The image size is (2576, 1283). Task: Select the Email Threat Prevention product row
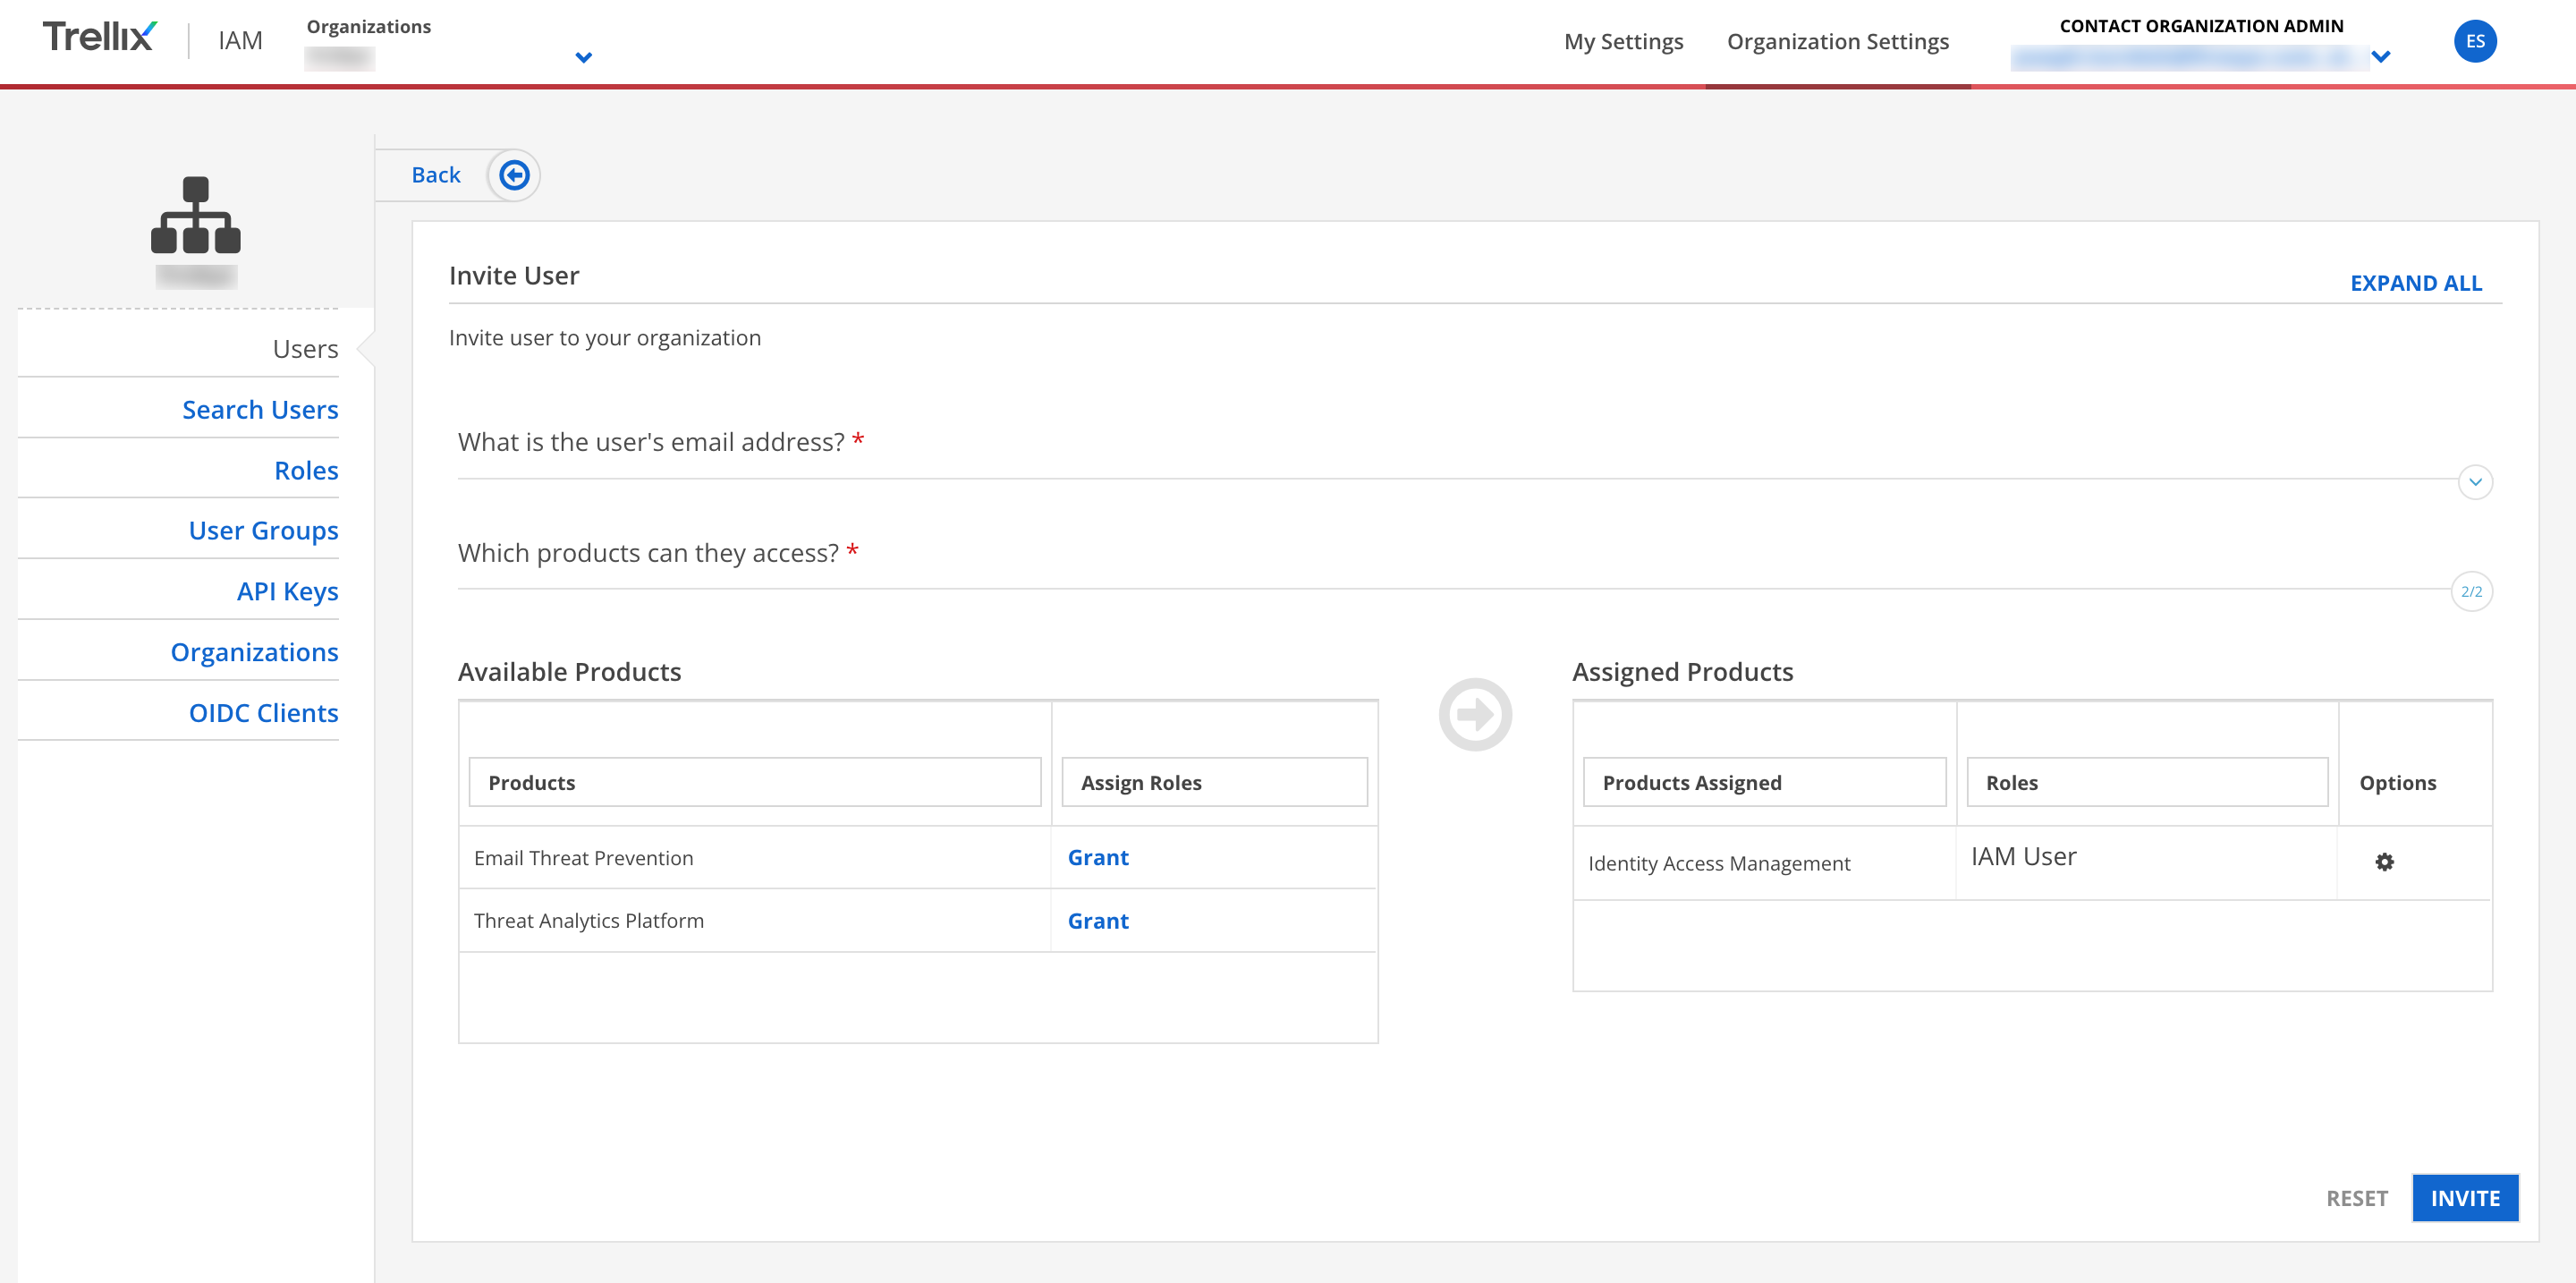tap(918, 858)
